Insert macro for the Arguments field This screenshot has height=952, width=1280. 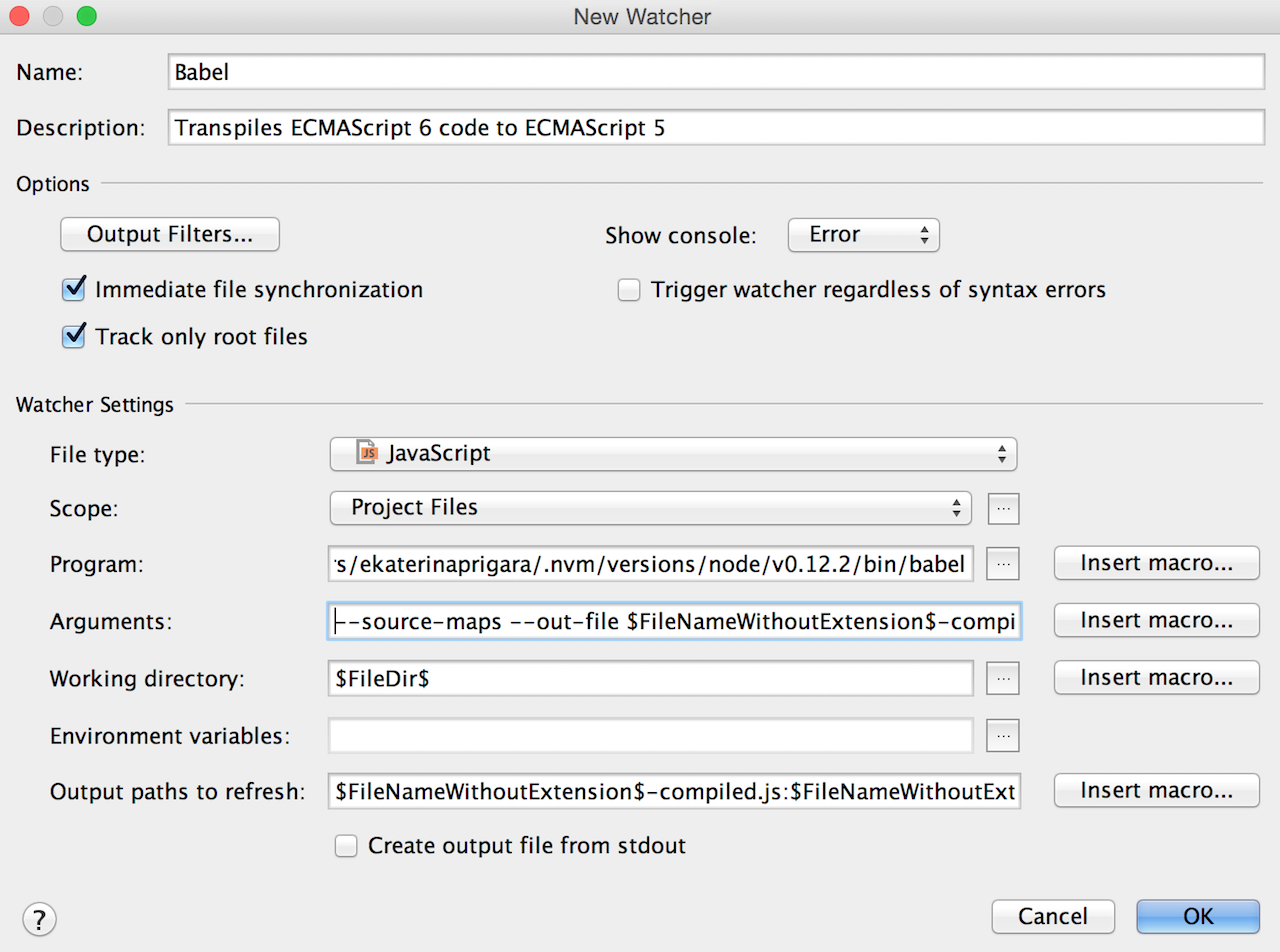tap(1157, 621)
